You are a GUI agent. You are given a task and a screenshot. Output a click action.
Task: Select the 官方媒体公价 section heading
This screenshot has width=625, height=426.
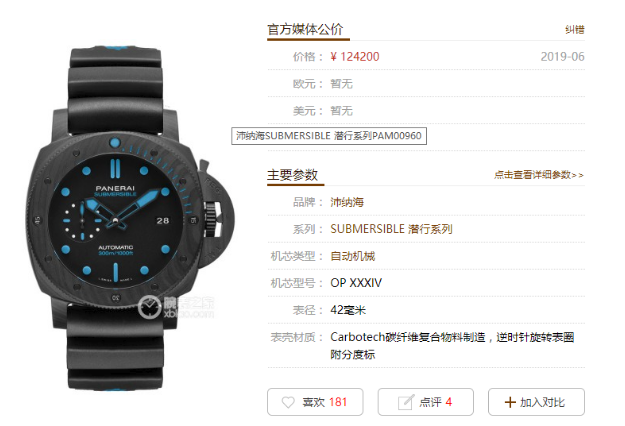305,29
